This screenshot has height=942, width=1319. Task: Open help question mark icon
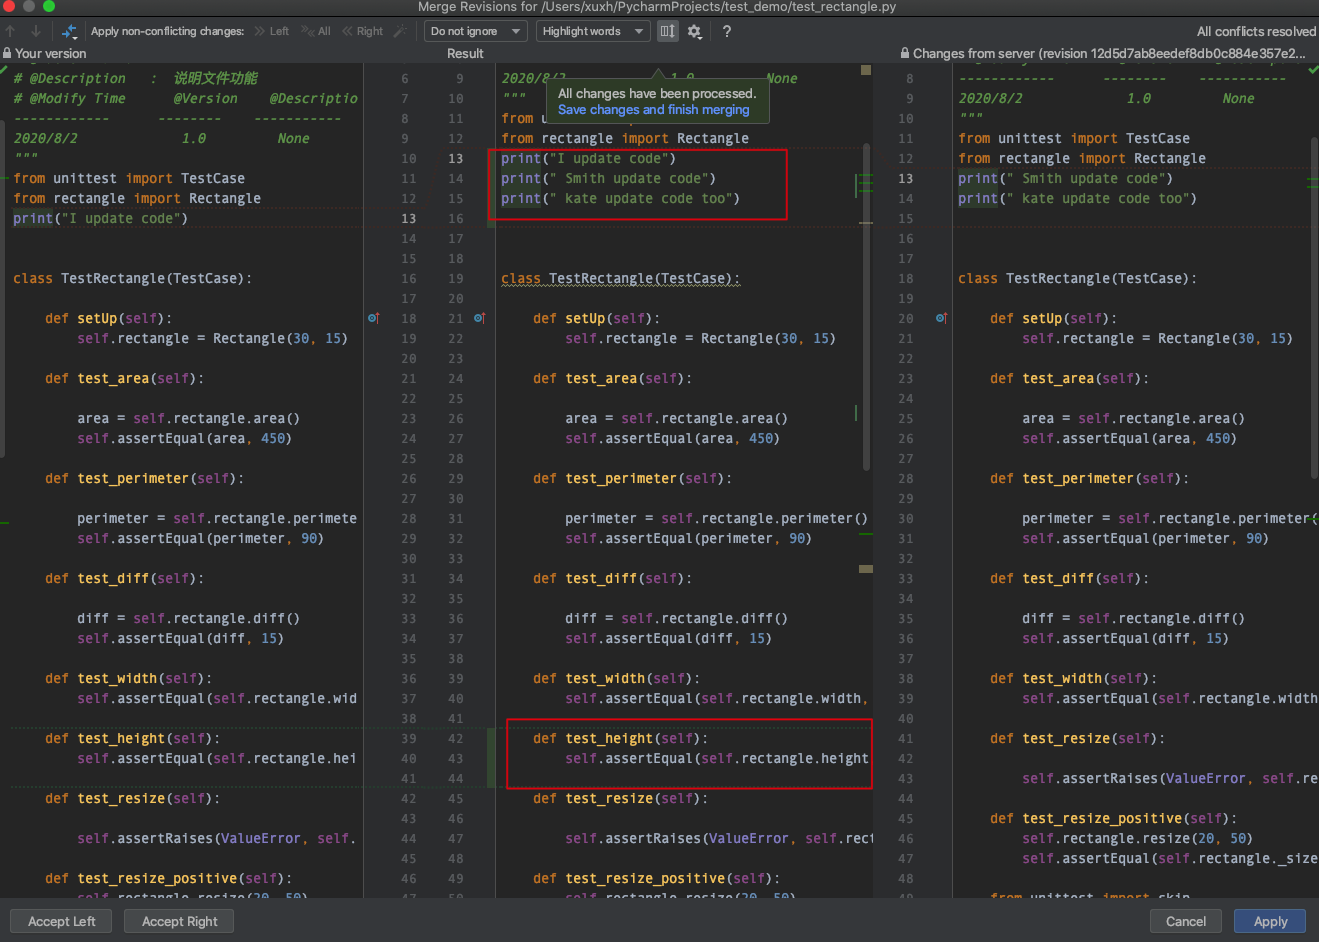click(727, 31)
